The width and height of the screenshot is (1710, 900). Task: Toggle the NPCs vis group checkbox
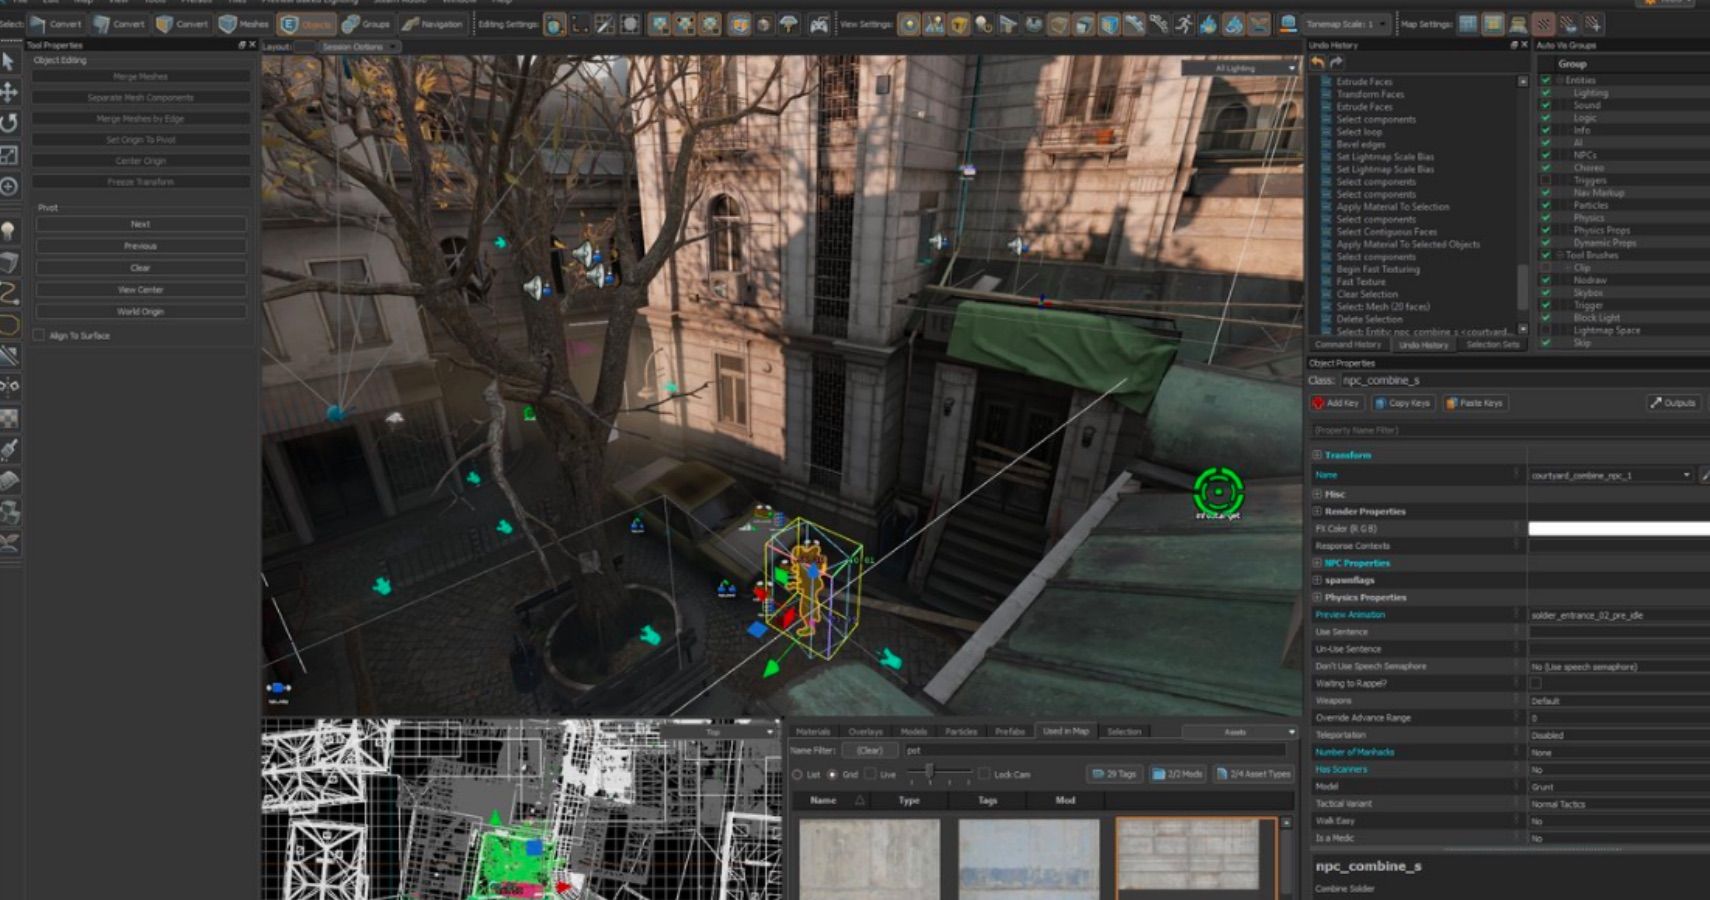[x=1546, y=155]
